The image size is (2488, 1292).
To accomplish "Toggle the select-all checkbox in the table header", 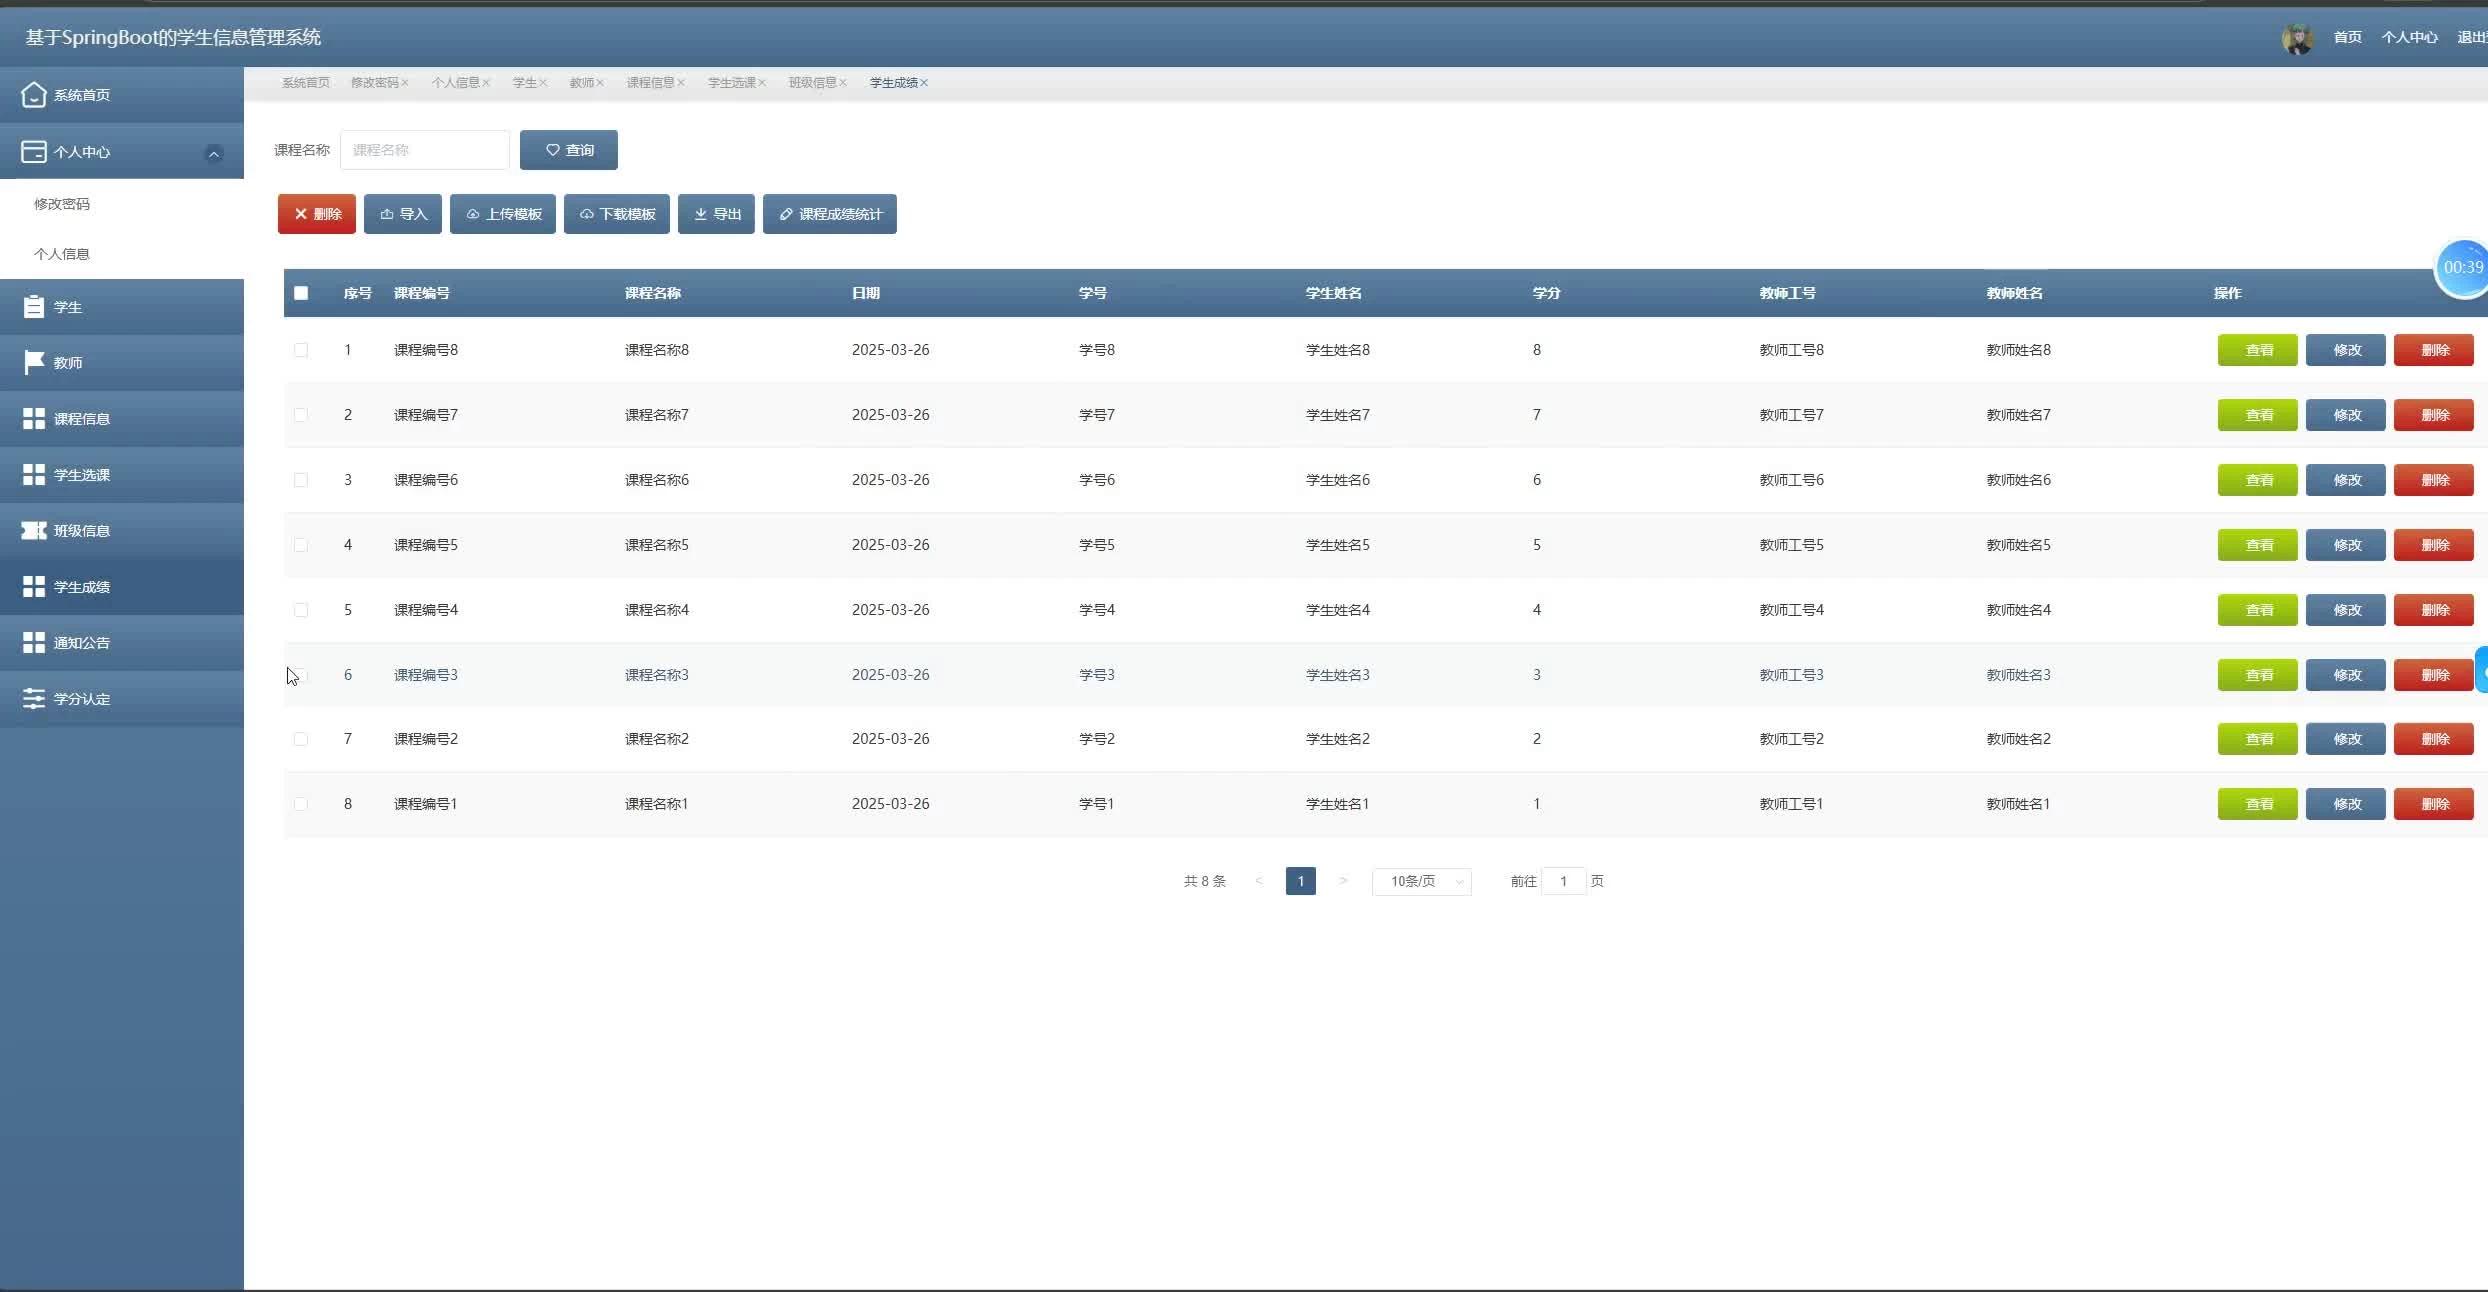I will (301, 293).
